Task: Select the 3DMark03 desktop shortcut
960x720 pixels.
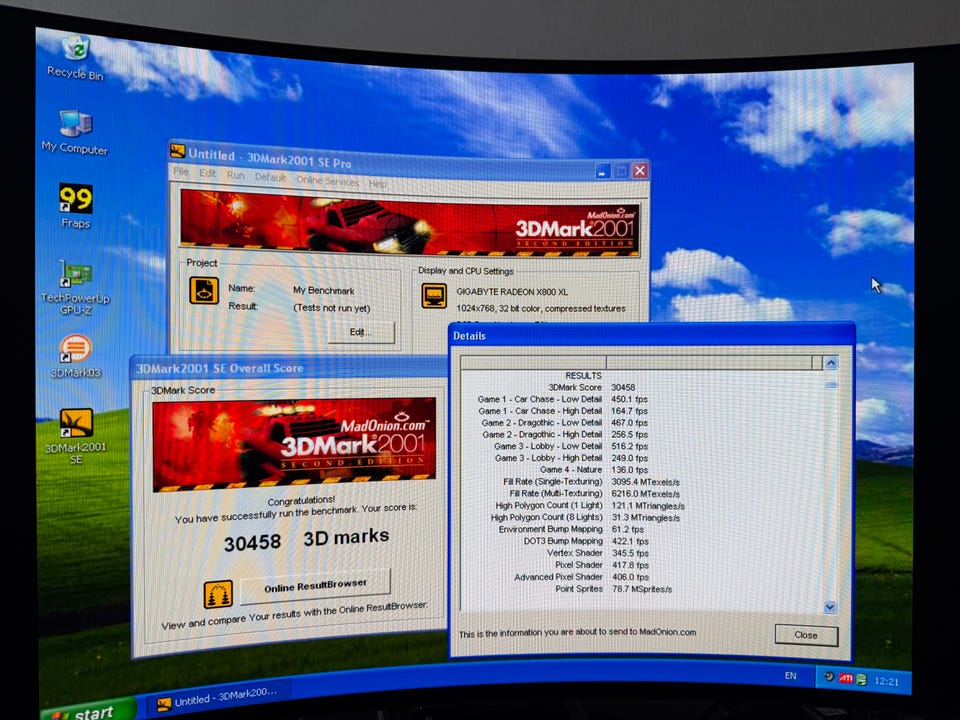Action: click(x=76, y=356)
